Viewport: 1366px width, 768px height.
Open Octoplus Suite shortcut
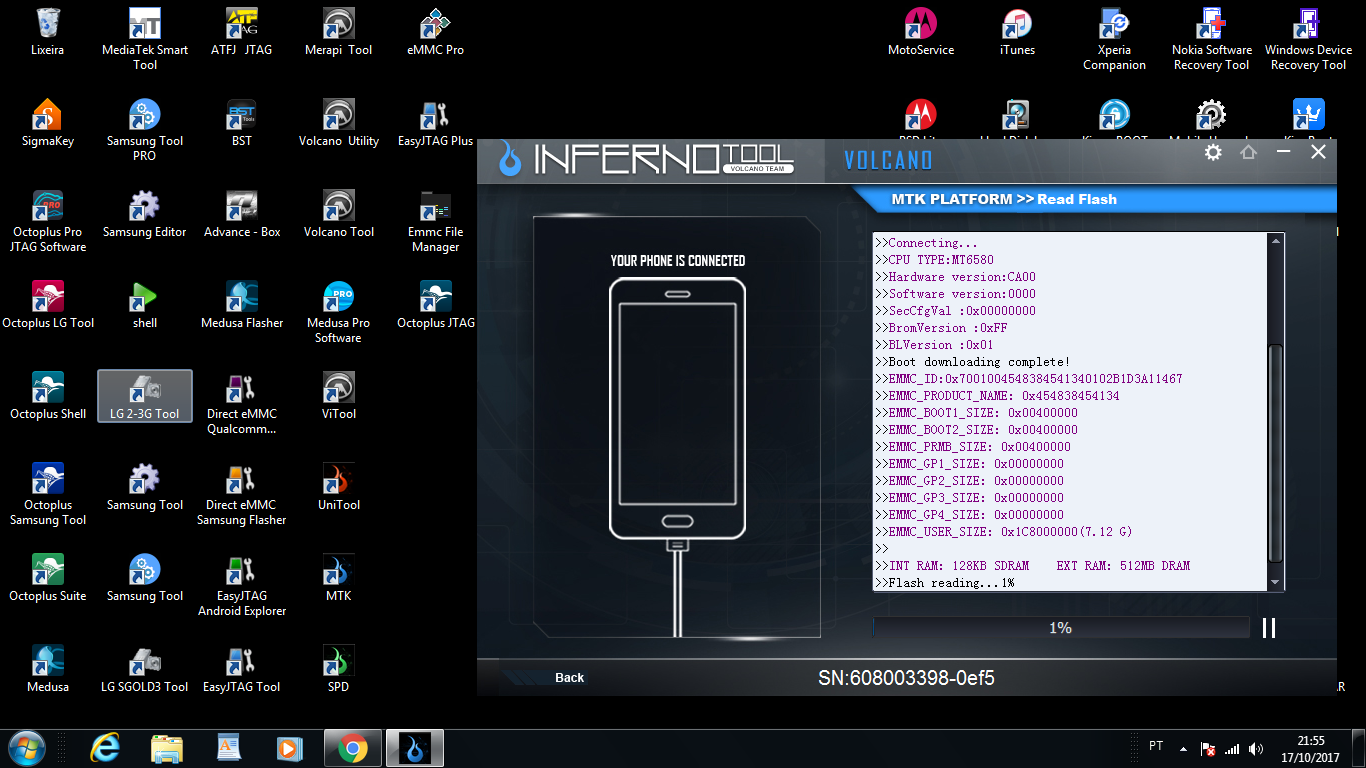click(x=47, y=578)
